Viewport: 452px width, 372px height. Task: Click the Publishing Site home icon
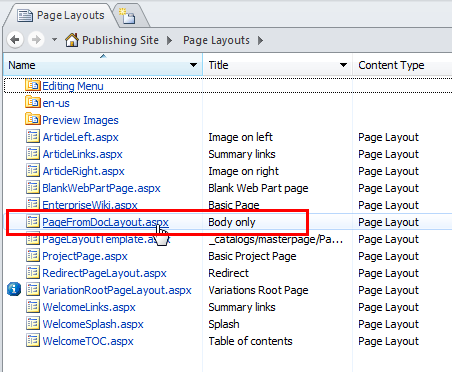[72, 40]
